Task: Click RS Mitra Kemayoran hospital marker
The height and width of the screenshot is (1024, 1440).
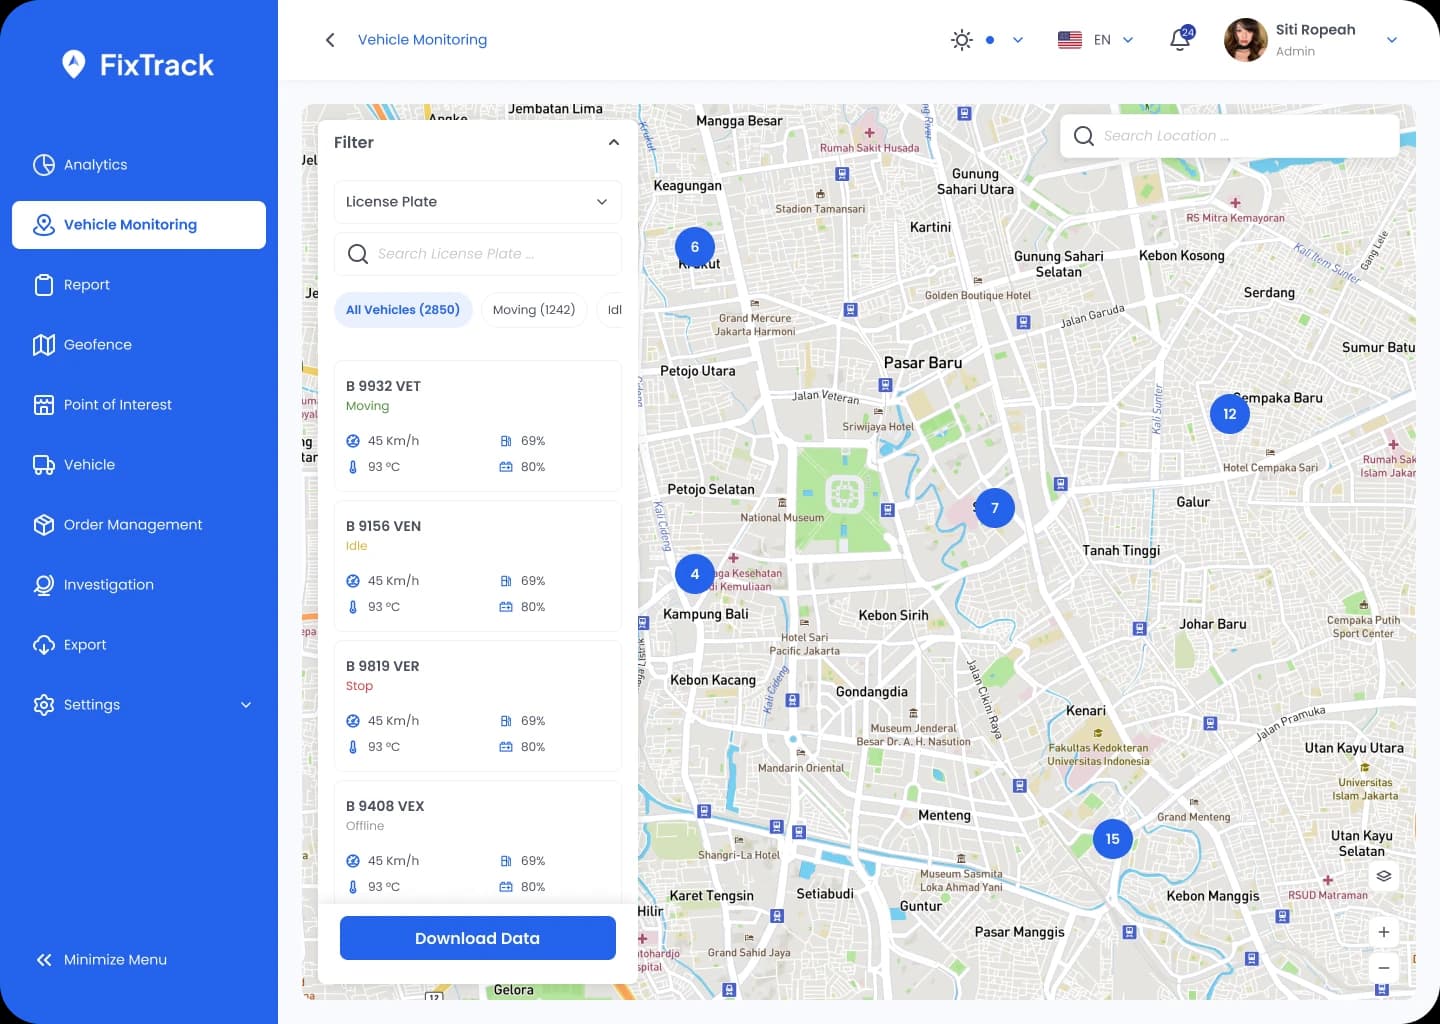Action: pos(1235,203)
